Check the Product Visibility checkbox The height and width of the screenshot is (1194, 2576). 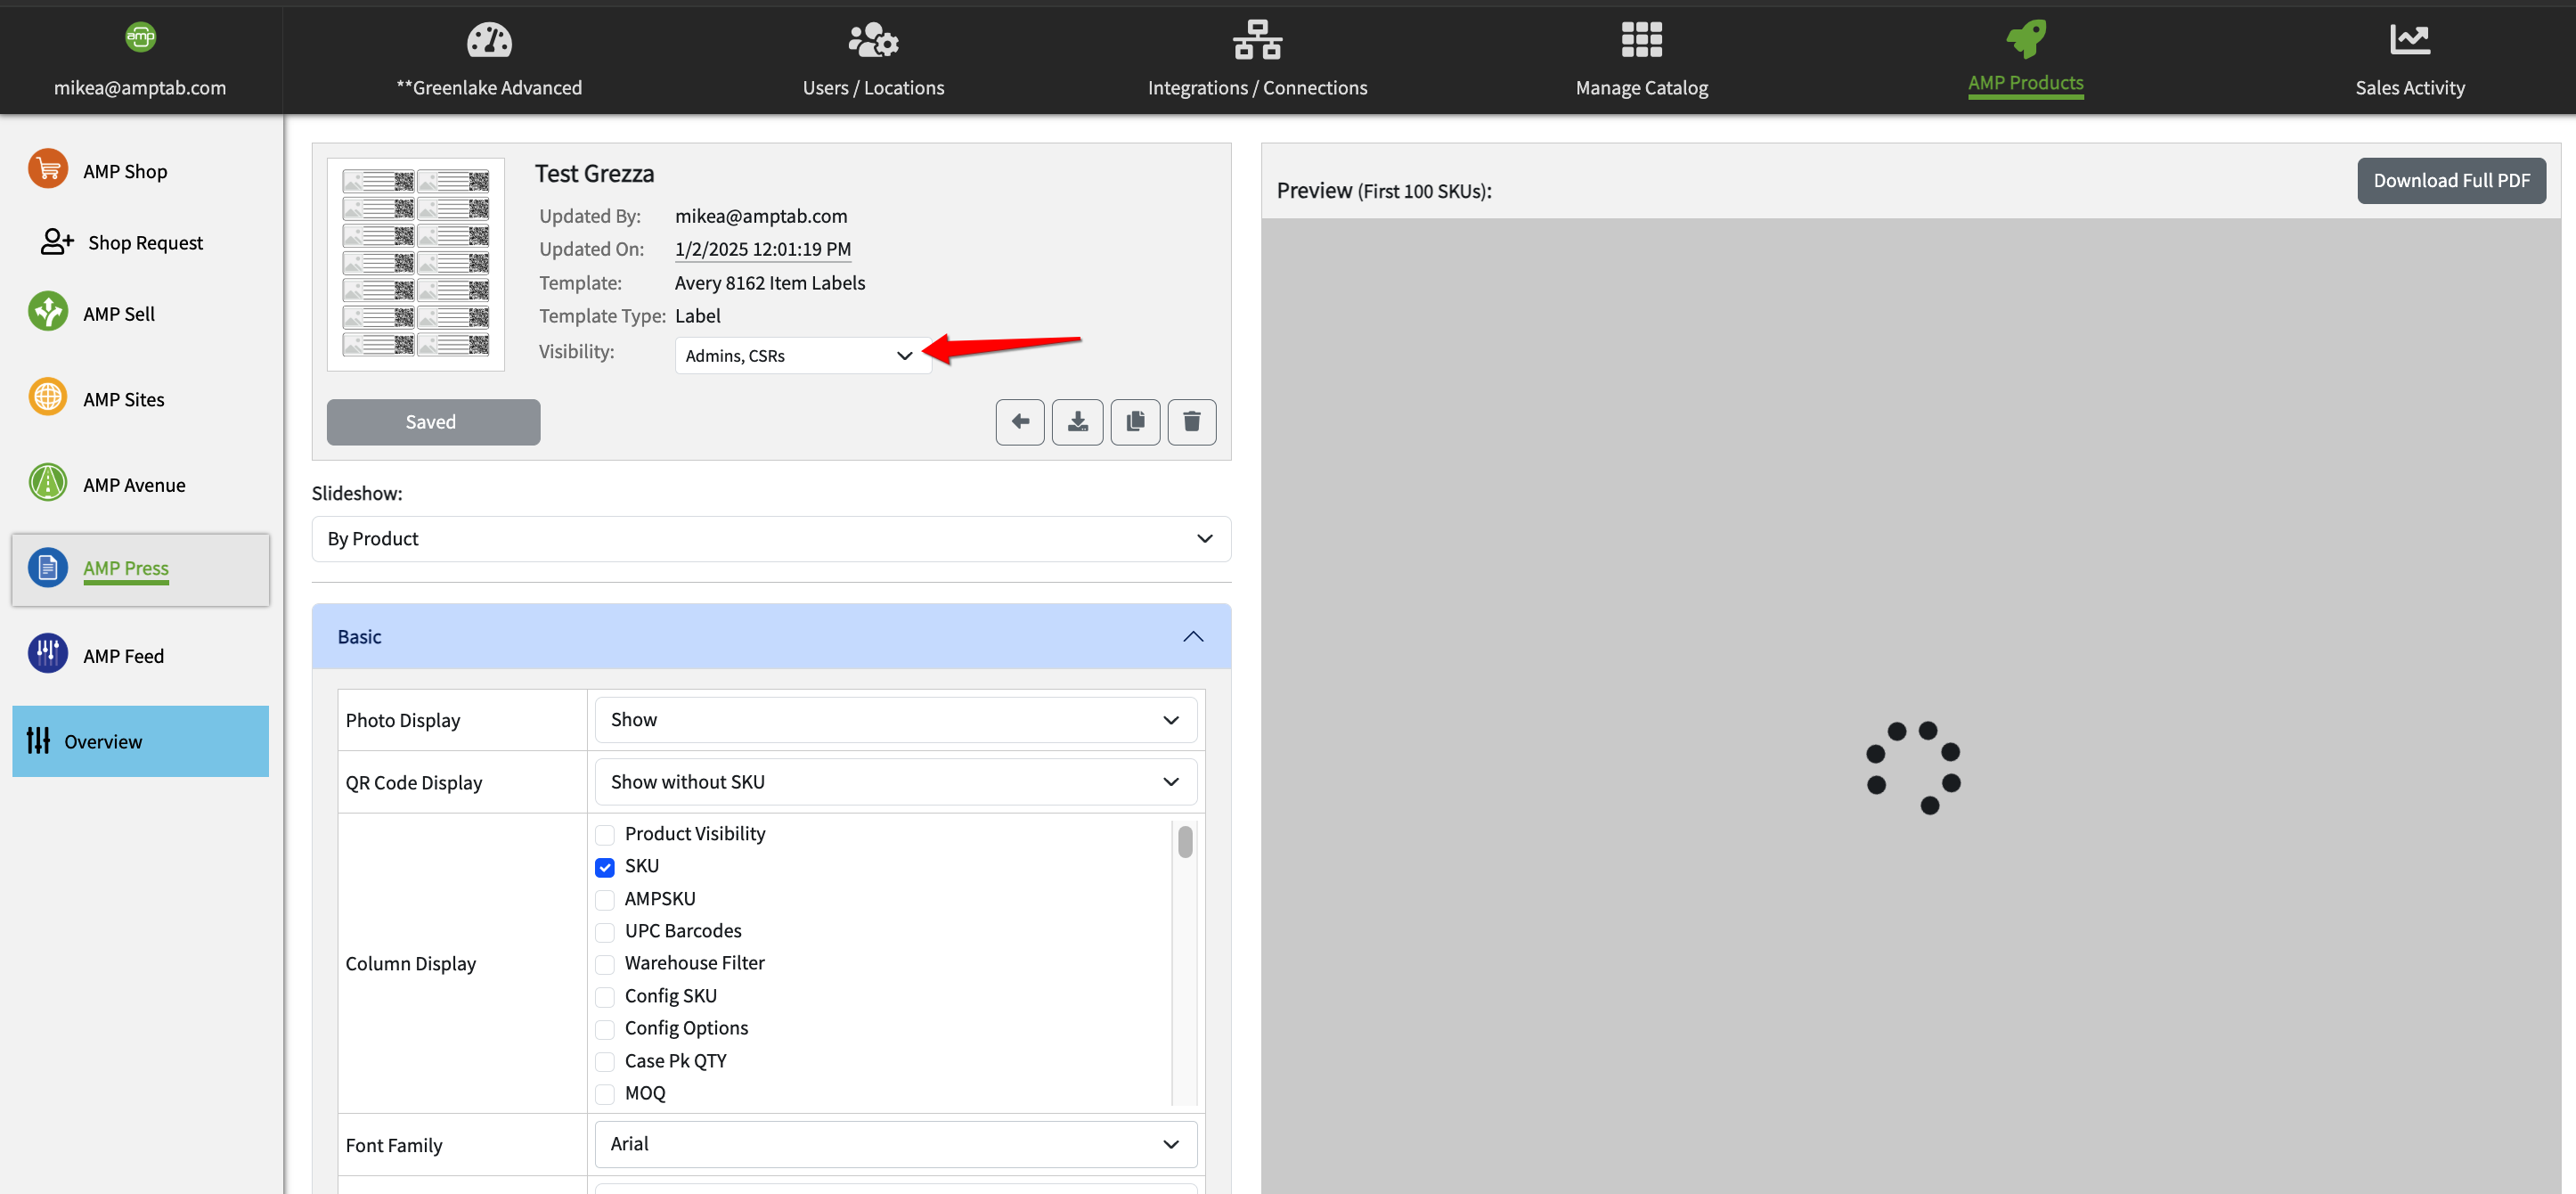pos(605,835)
